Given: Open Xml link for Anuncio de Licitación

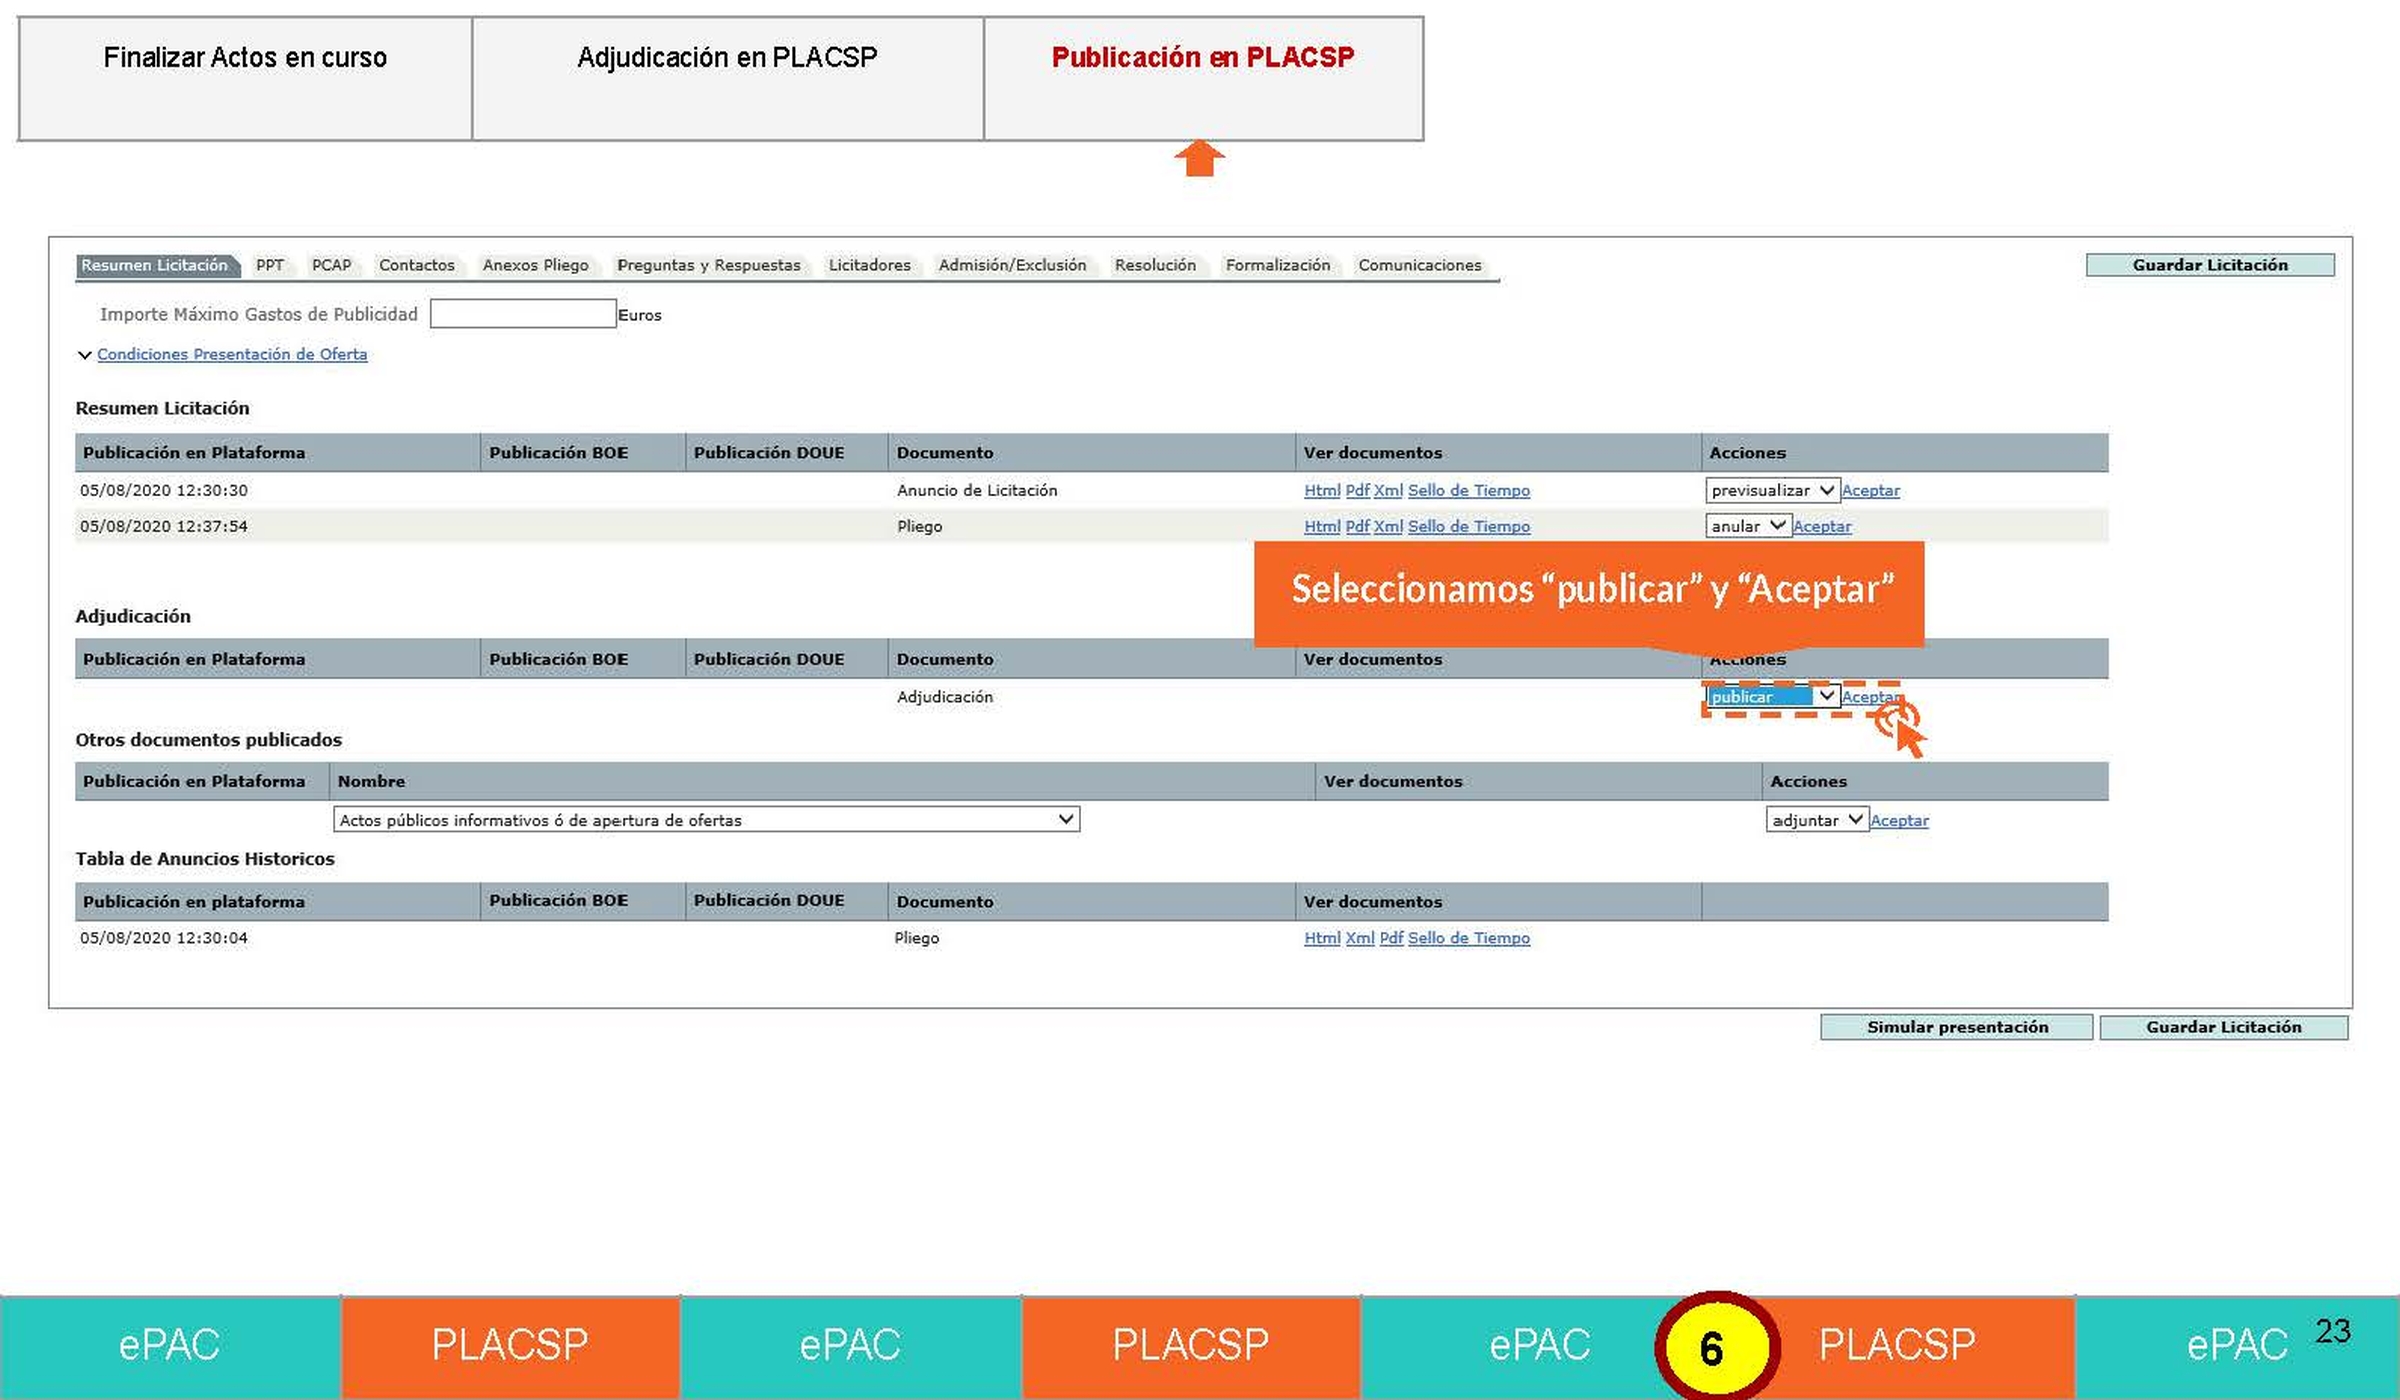Looking at the screenshot, I should tap(1388, 490).
